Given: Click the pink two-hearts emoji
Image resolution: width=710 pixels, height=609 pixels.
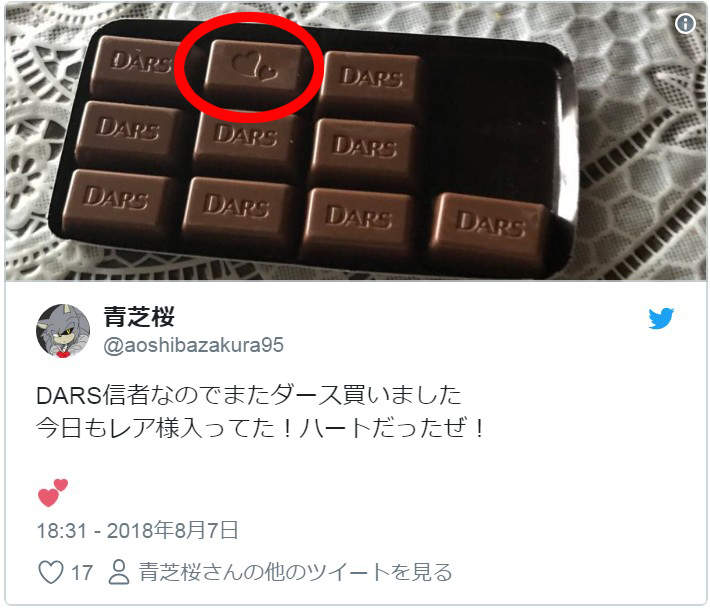Looking at the screenshot, I should (x=53, y=492).
